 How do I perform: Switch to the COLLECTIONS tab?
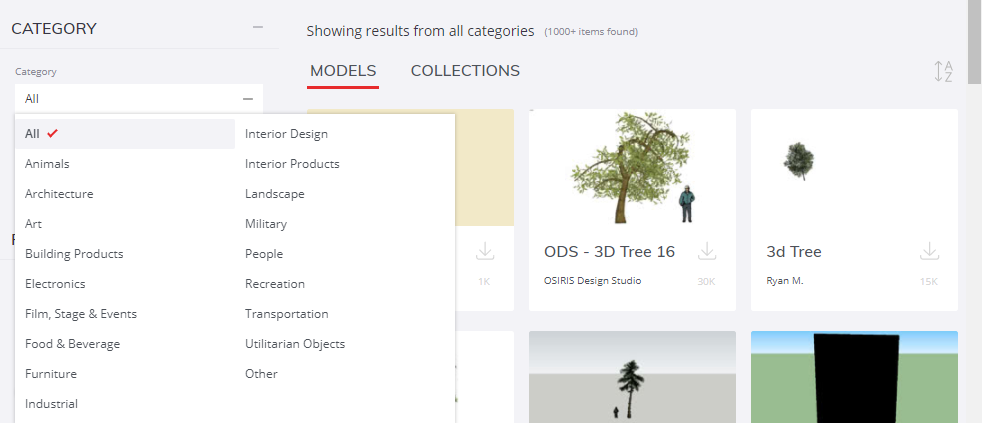pos(465,71)
